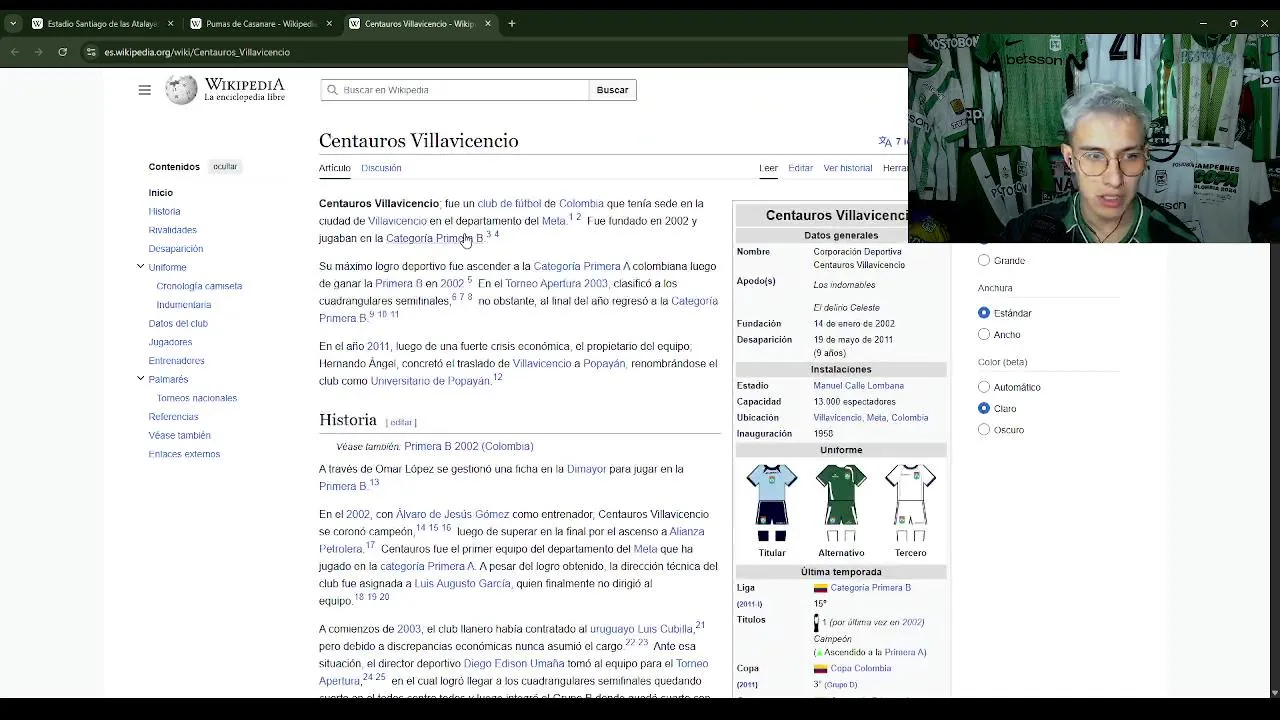Select the Grande text size option

[984, 260]
